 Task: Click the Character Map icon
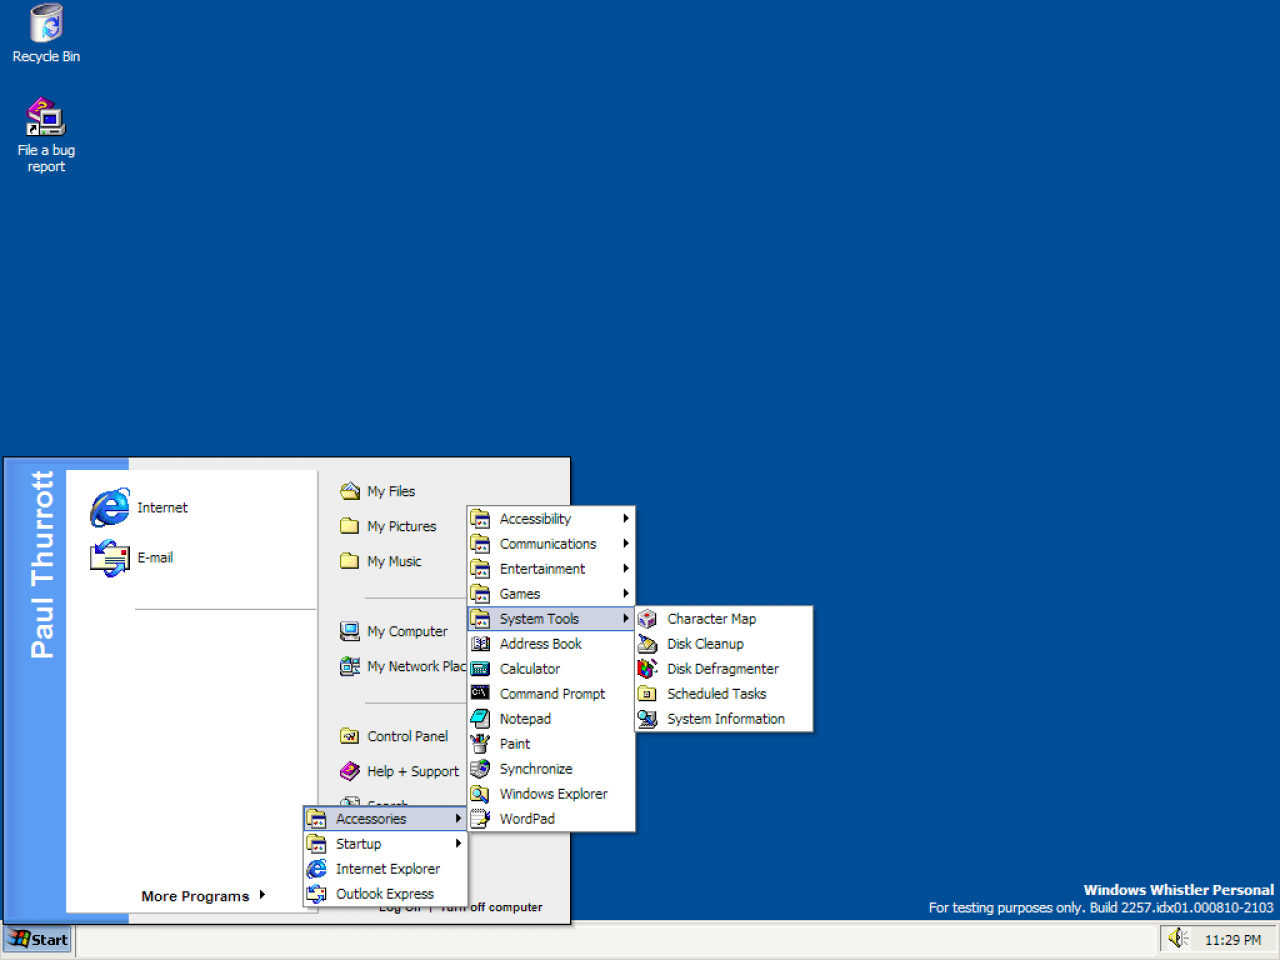point(647,619)
